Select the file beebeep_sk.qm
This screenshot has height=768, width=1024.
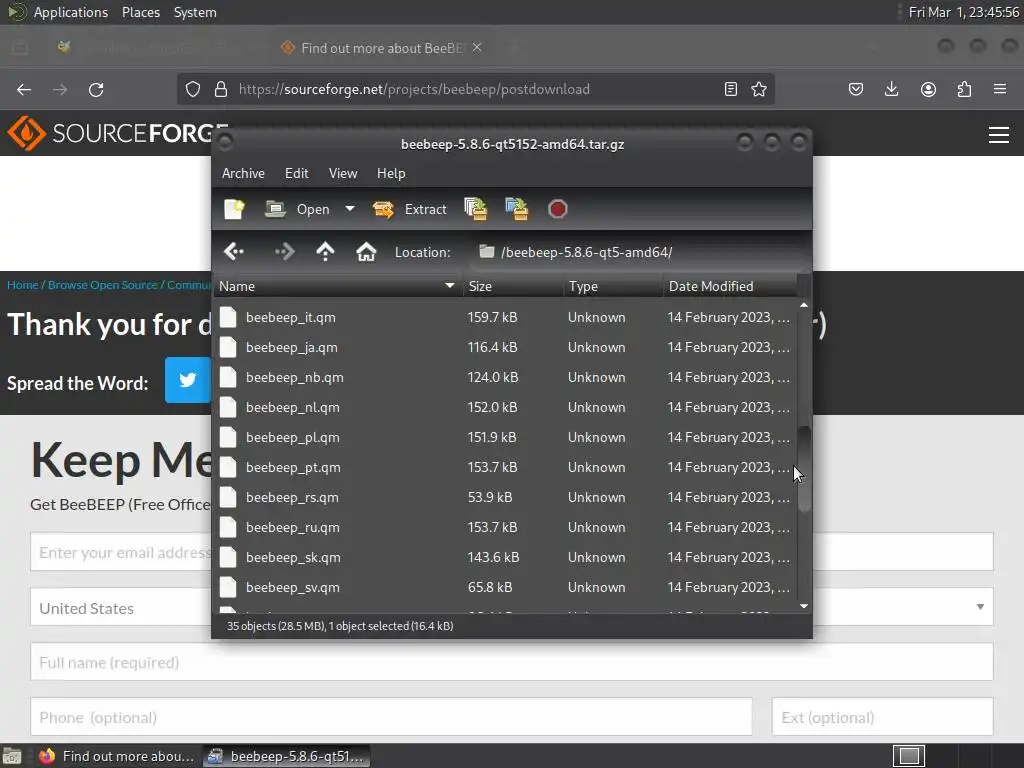click(x=505, y=558)
